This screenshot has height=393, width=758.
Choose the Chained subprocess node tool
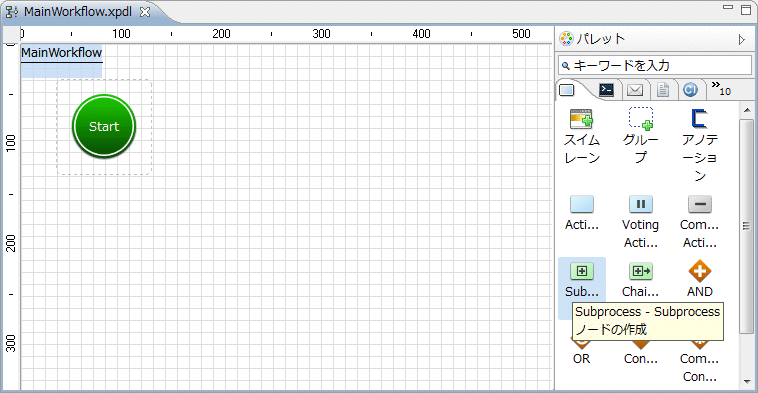641,280
